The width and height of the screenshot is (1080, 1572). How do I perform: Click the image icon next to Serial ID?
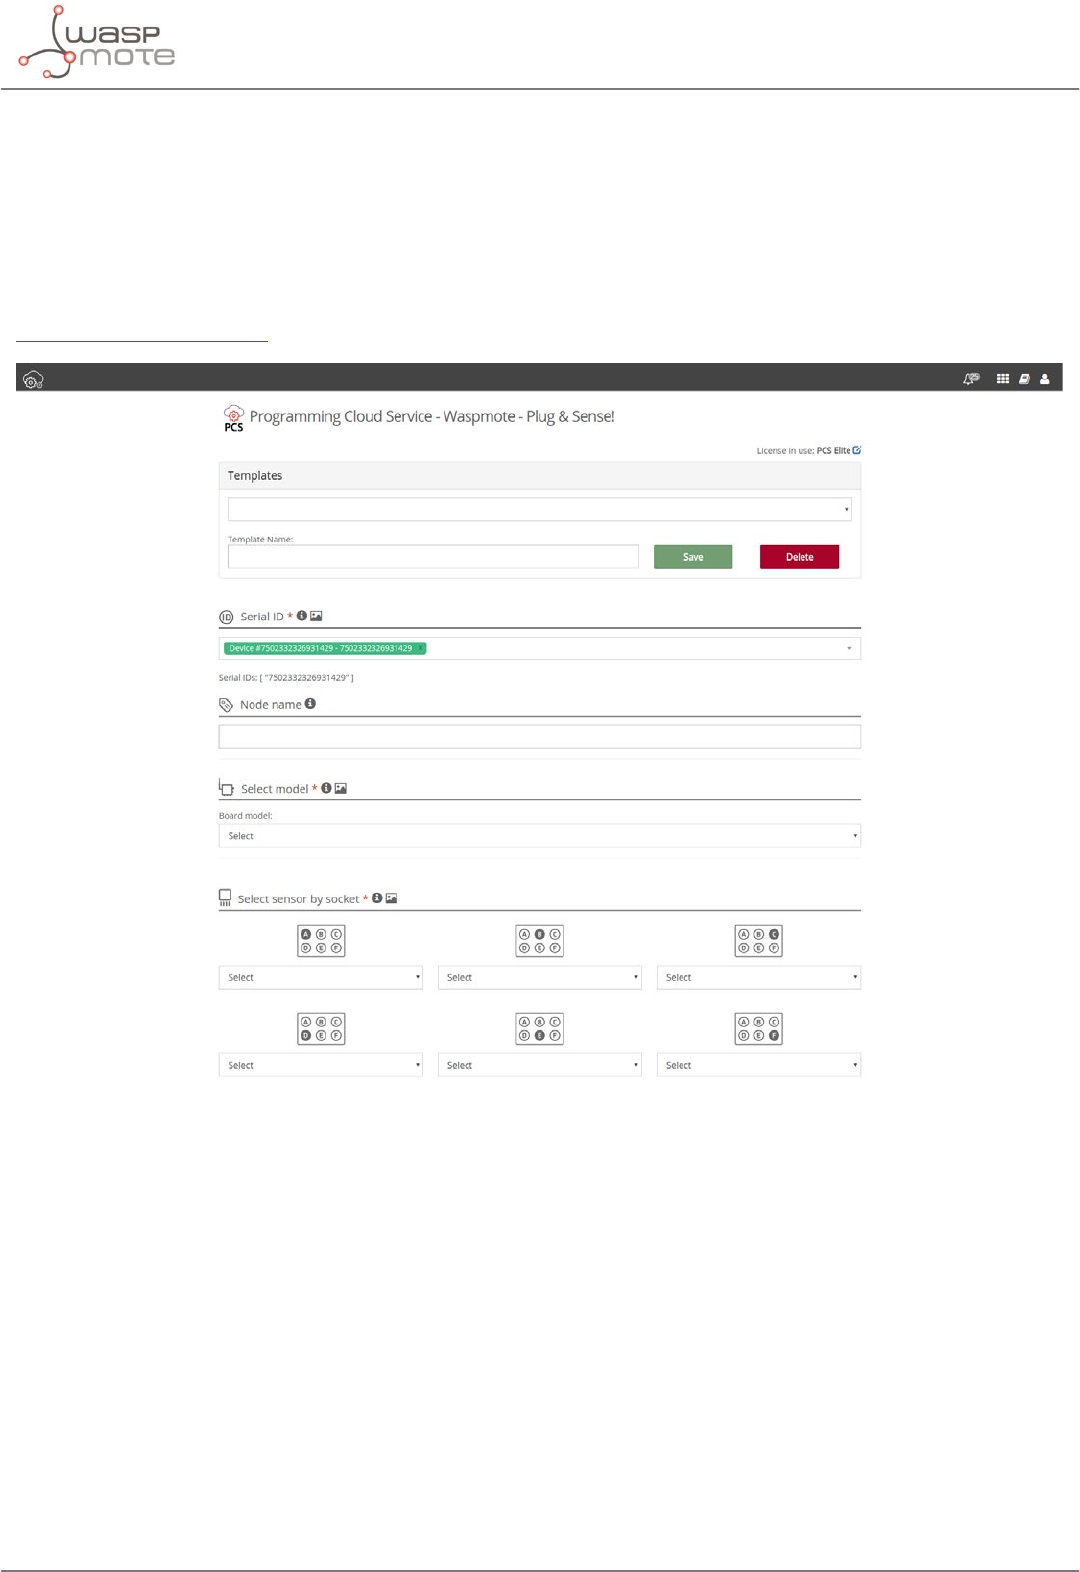click(x=316, y=616)
